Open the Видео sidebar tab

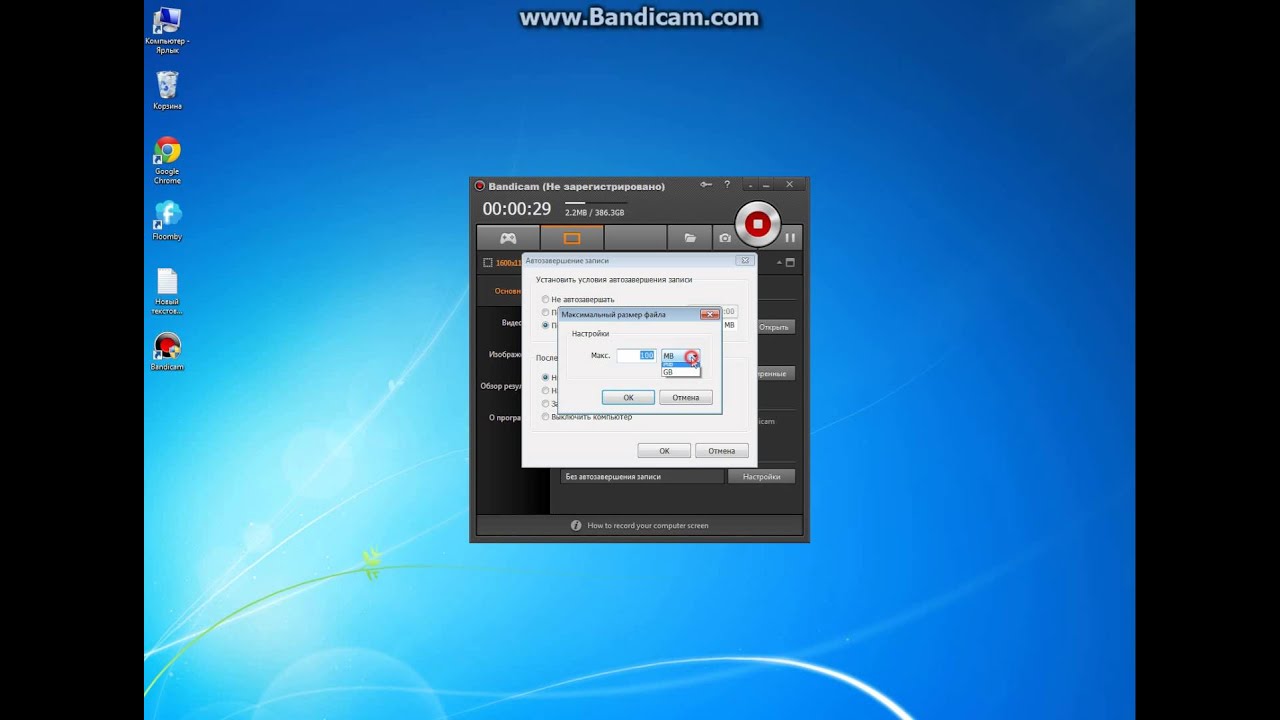tap(512, 323)
